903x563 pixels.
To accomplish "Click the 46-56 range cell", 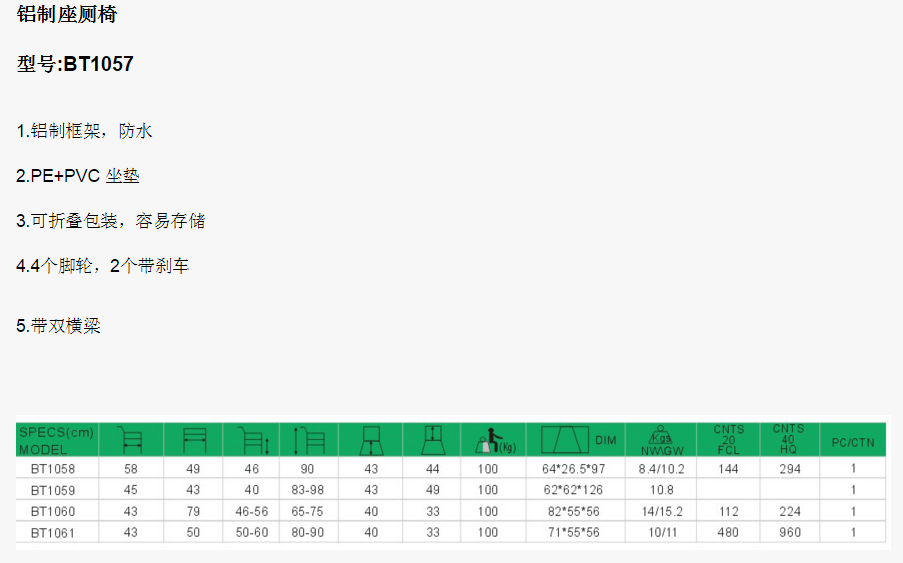I will [252, 511].
